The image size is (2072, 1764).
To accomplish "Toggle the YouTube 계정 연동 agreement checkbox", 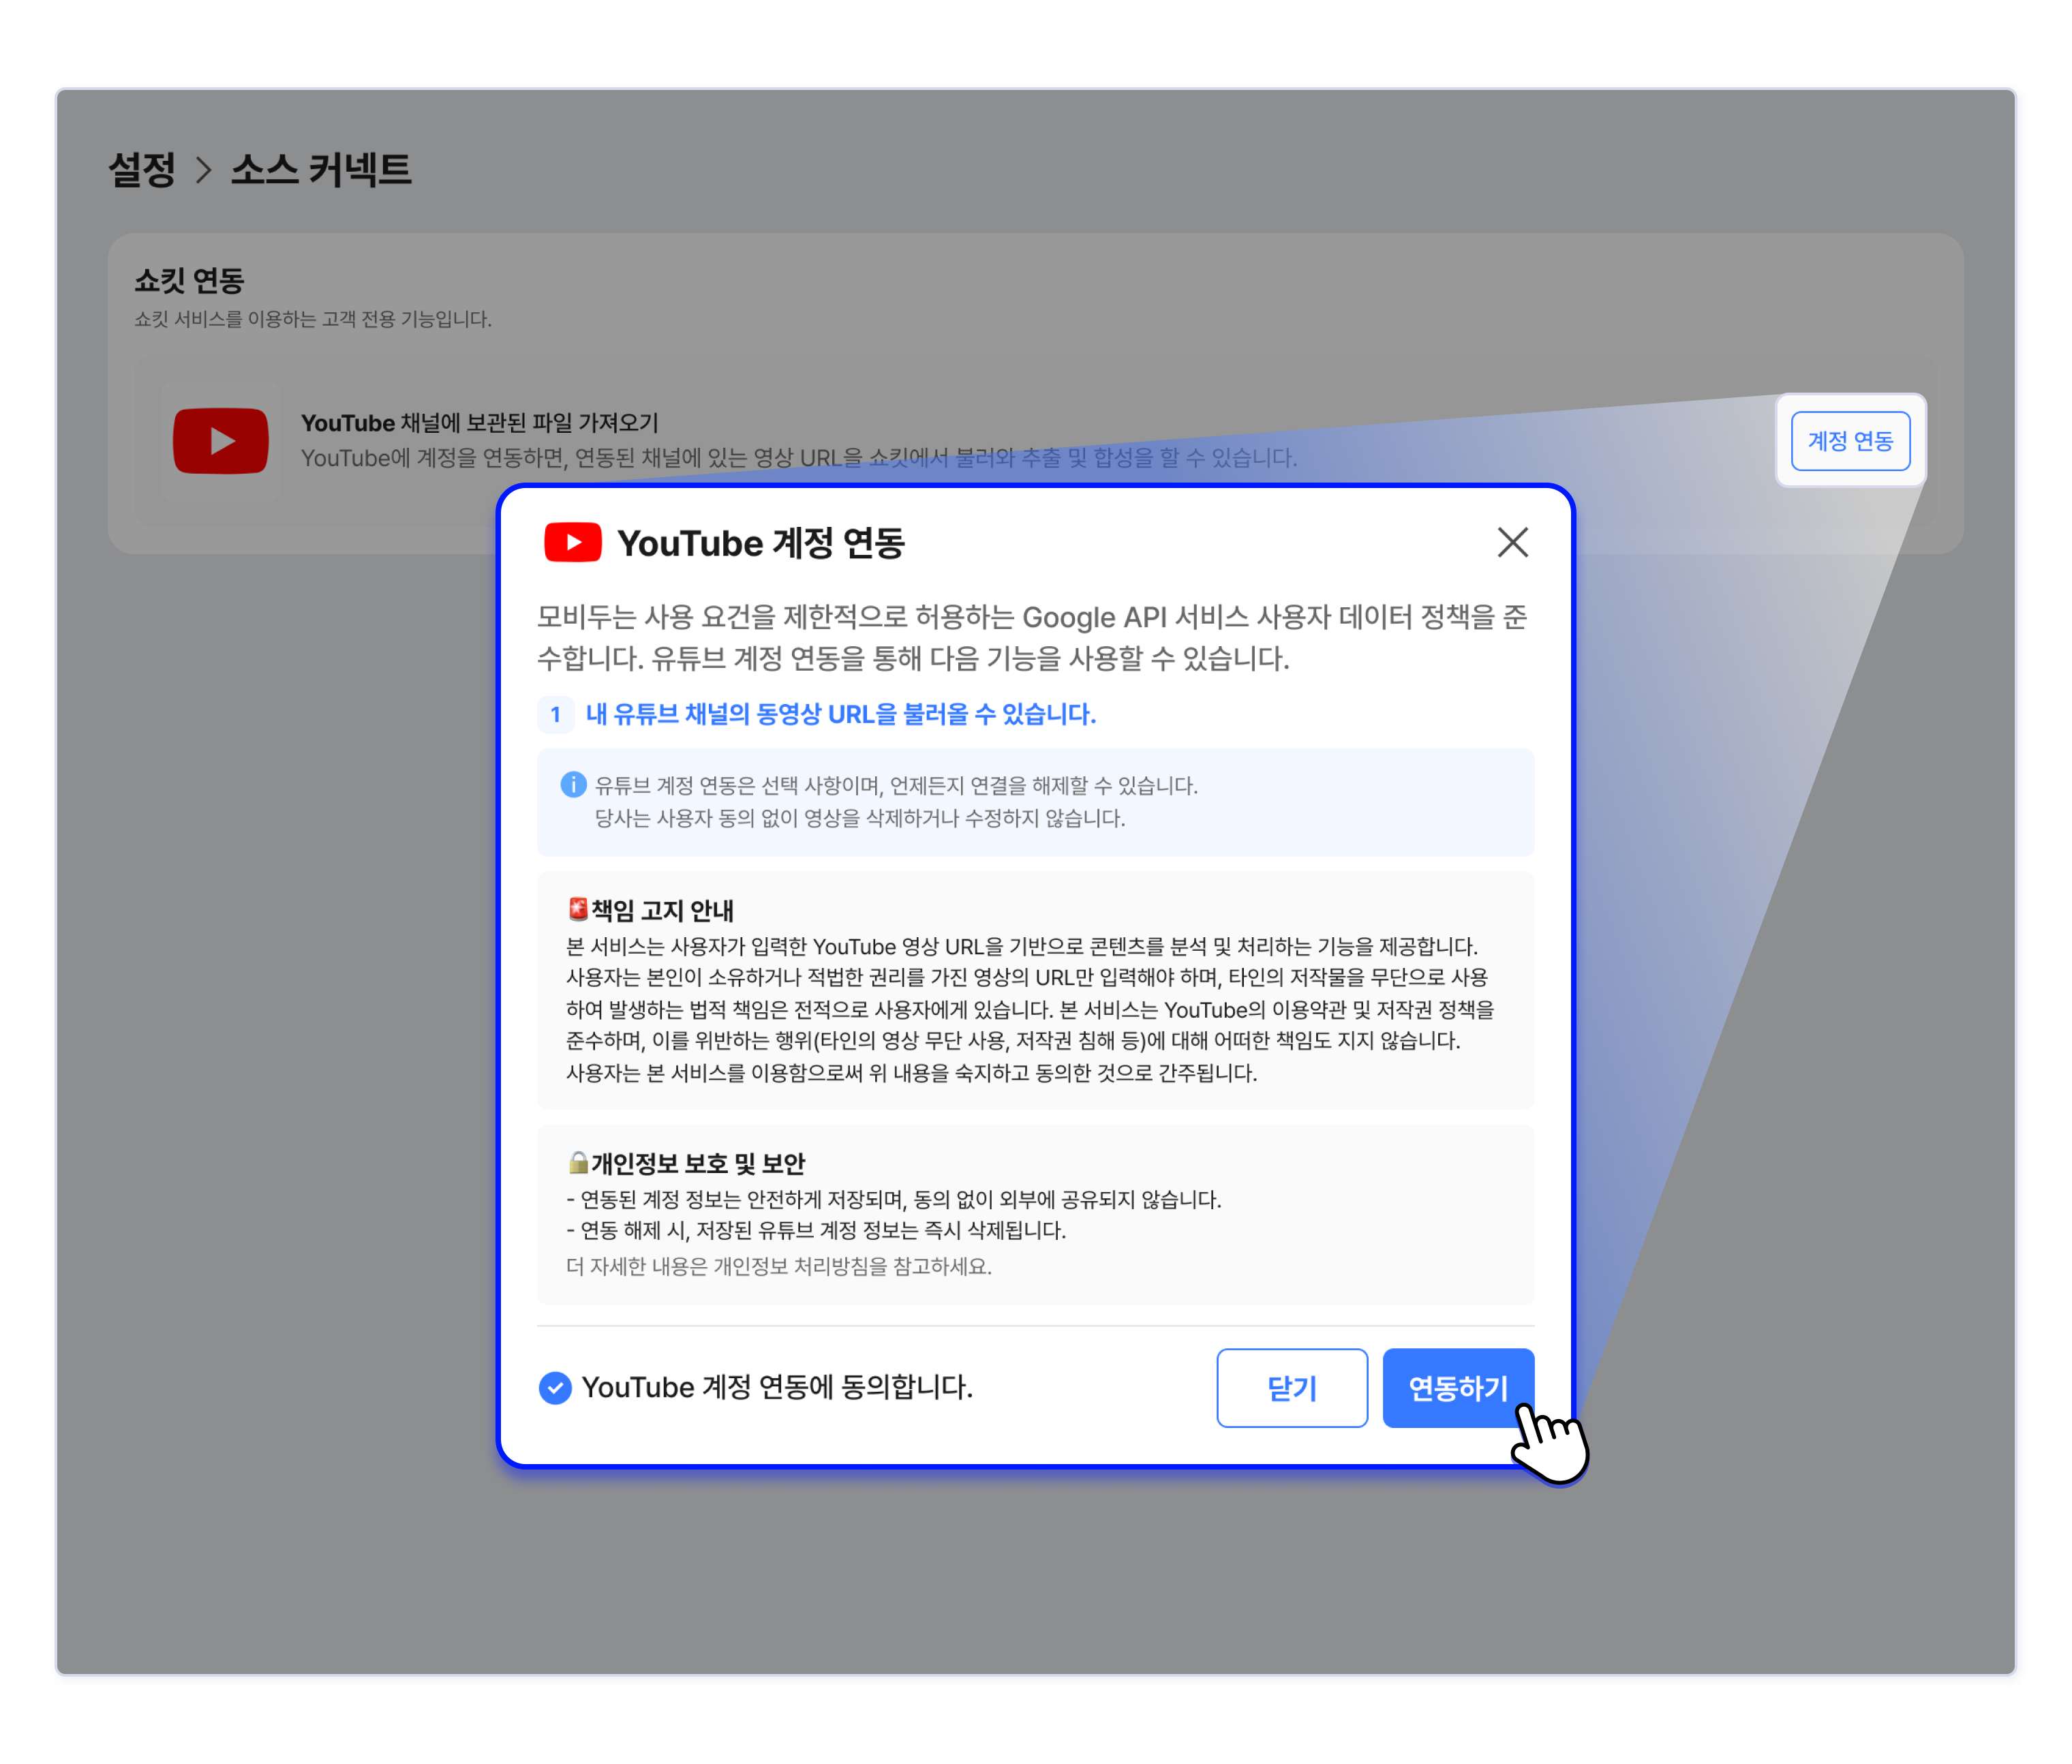I will (x=555, y=1388).
